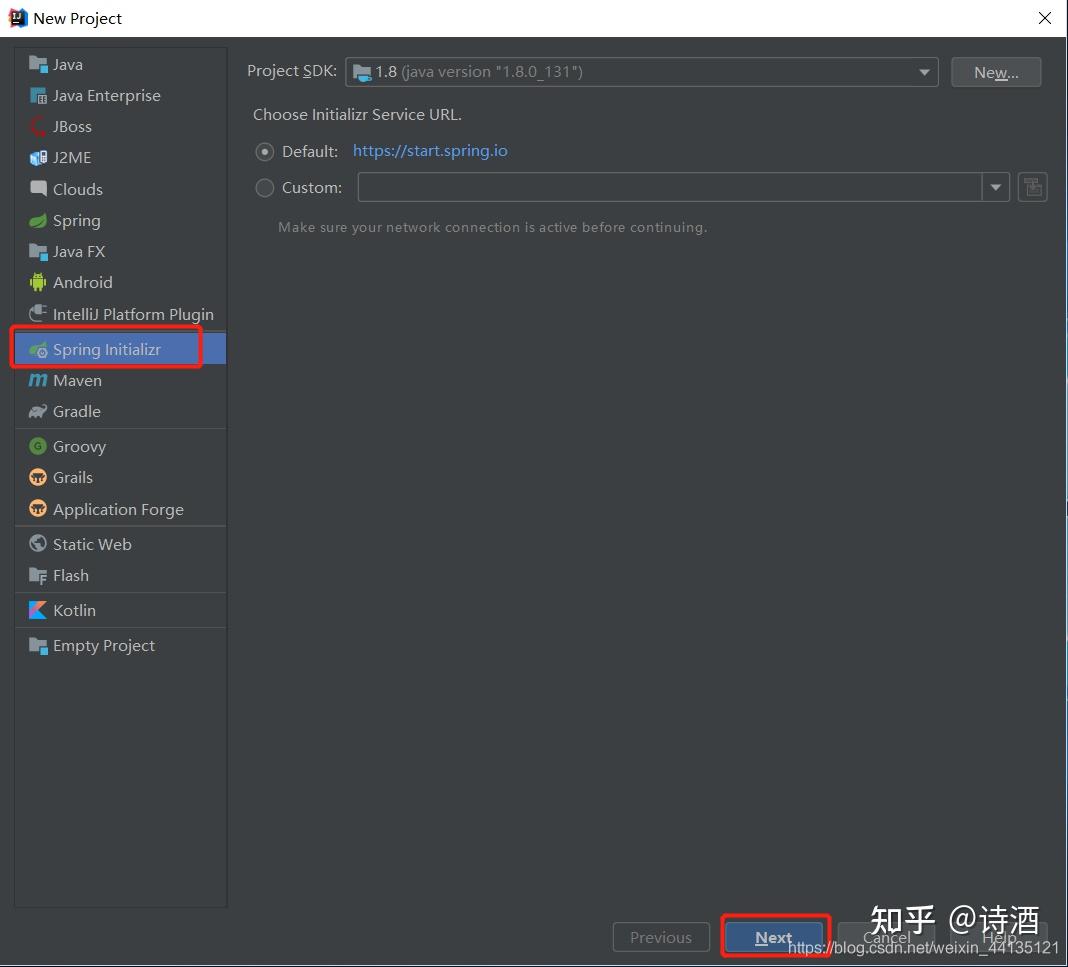Open the https://start.spring.io link
Viewport: 1068px width, 967px height.
[x=430, y=151]
